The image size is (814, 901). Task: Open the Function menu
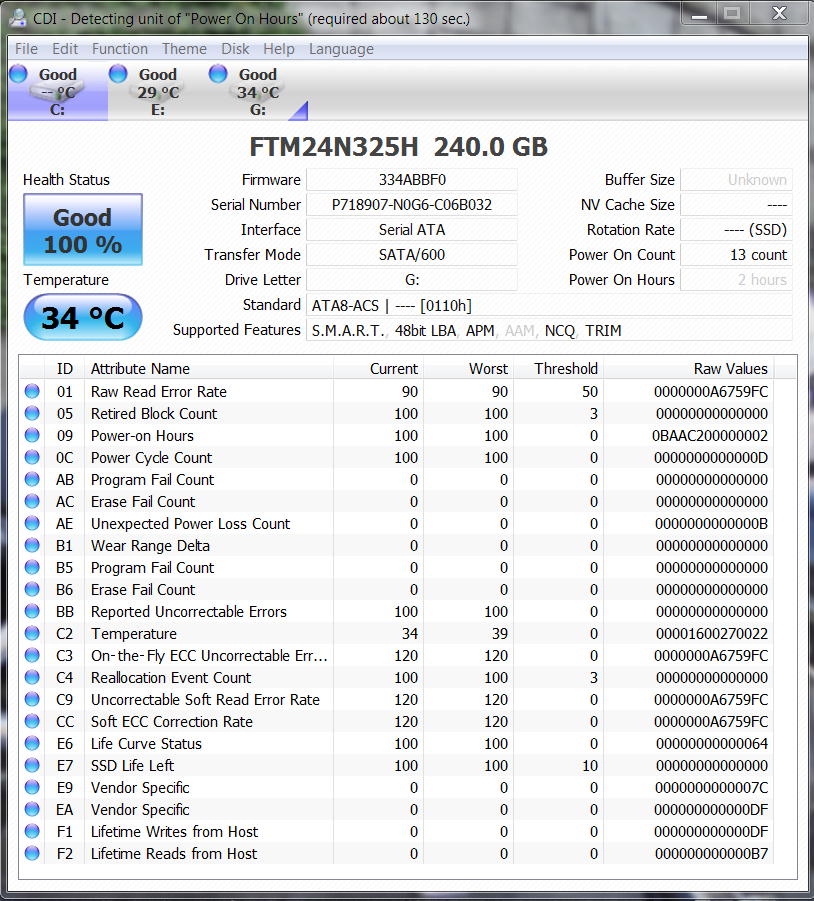(x=120, y=49)
